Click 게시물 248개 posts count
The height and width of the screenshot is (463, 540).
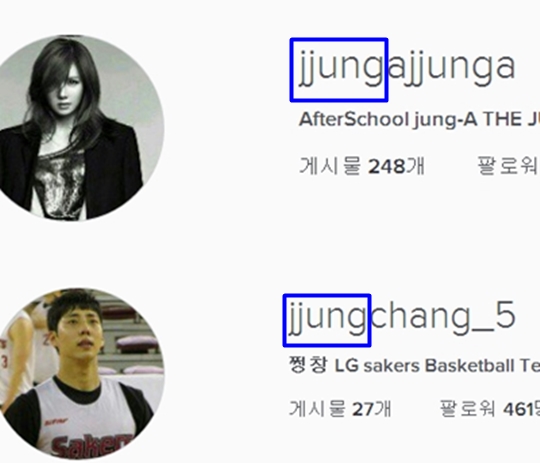(362, 166)
